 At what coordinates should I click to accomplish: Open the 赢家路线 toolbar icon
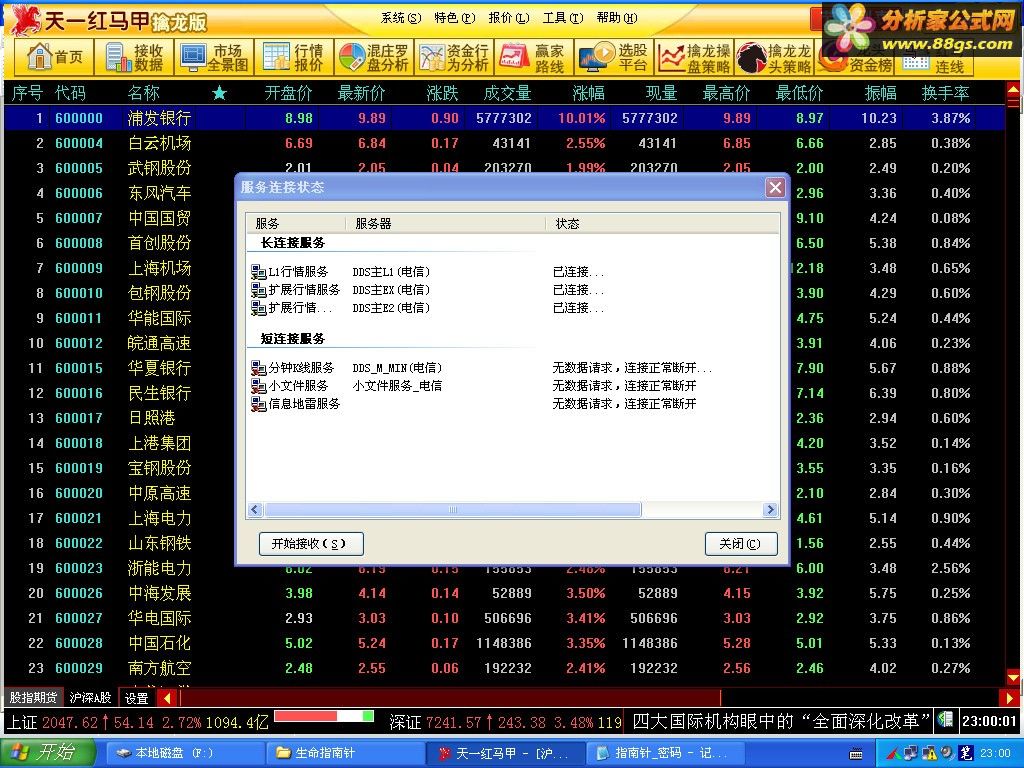(x=534, y=57)
